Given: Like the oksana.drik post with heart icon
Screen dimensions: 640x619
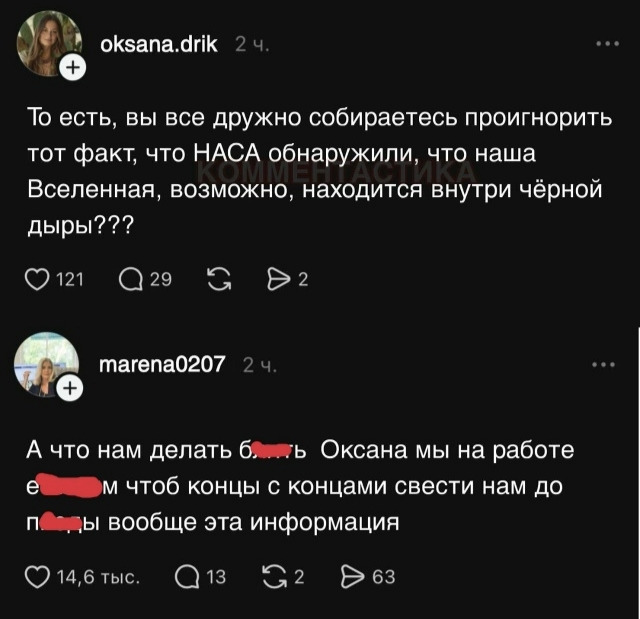Looking at the screenshot, I should (x=37, y=280).
